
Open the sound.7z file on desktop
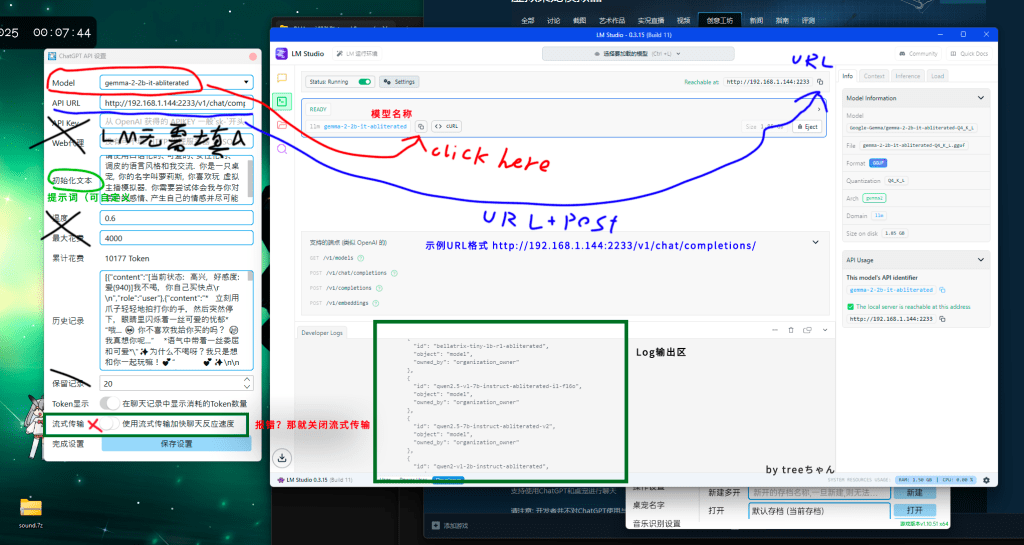click(x=30, y=512)
